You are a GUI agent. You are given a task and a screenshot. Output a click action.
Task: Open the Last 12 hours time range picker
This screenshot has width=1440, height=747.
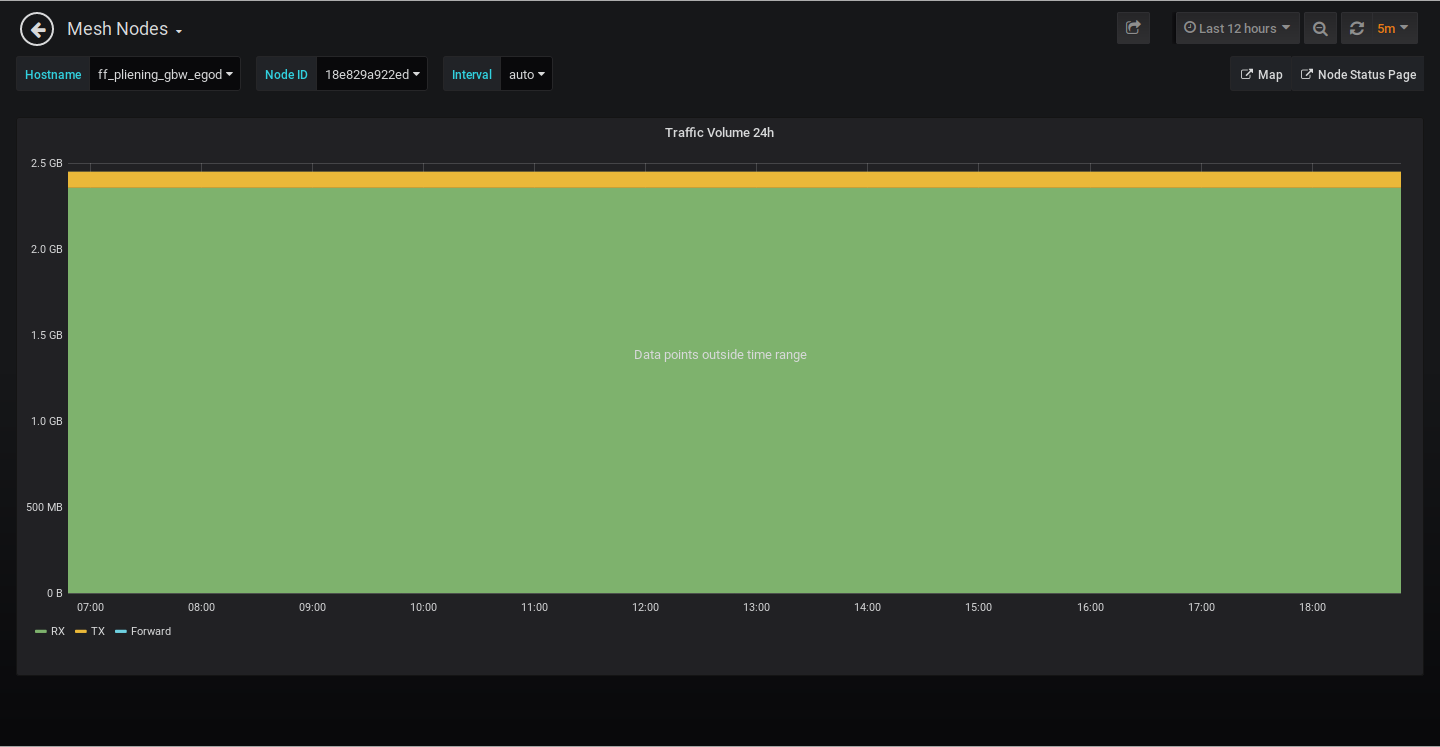(x=1238, y=28)
